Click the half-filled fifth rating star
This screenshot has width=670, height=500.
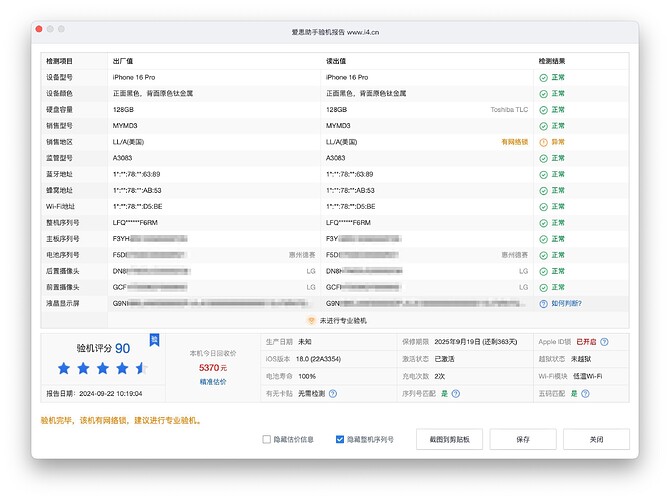click(141, 368)
